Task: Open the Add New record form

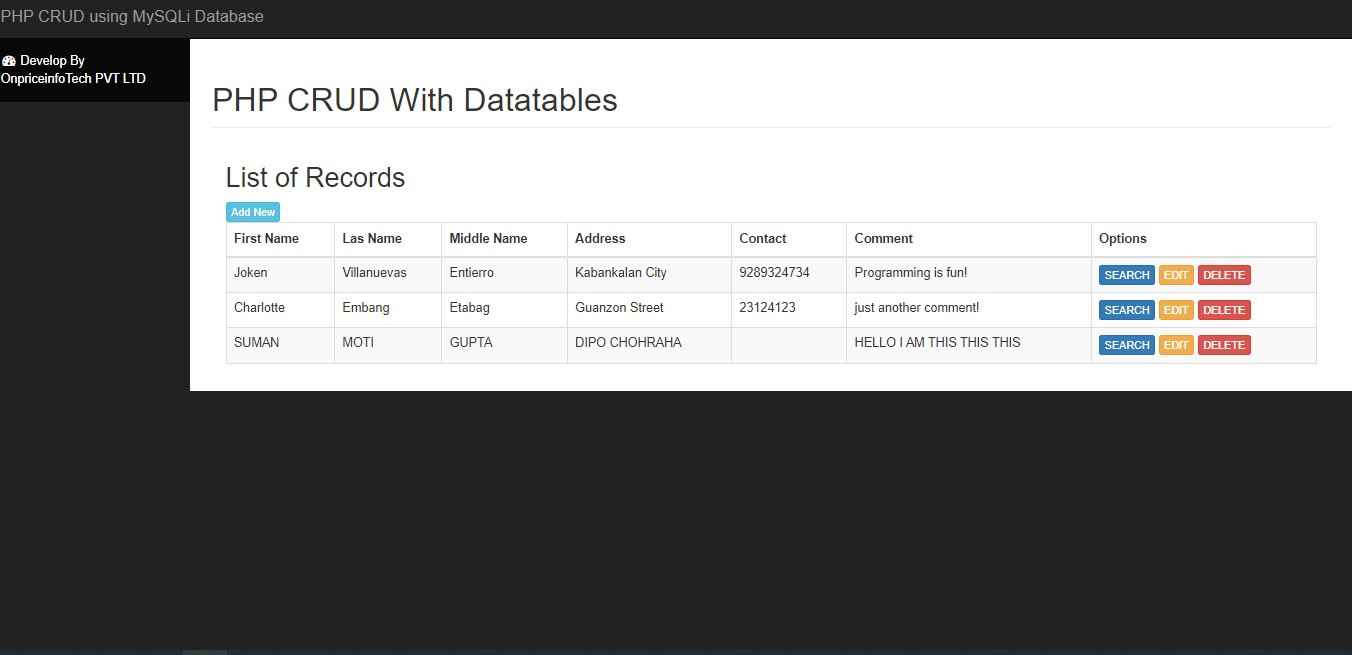Action: pyautogui.click(x=252, y=211)
